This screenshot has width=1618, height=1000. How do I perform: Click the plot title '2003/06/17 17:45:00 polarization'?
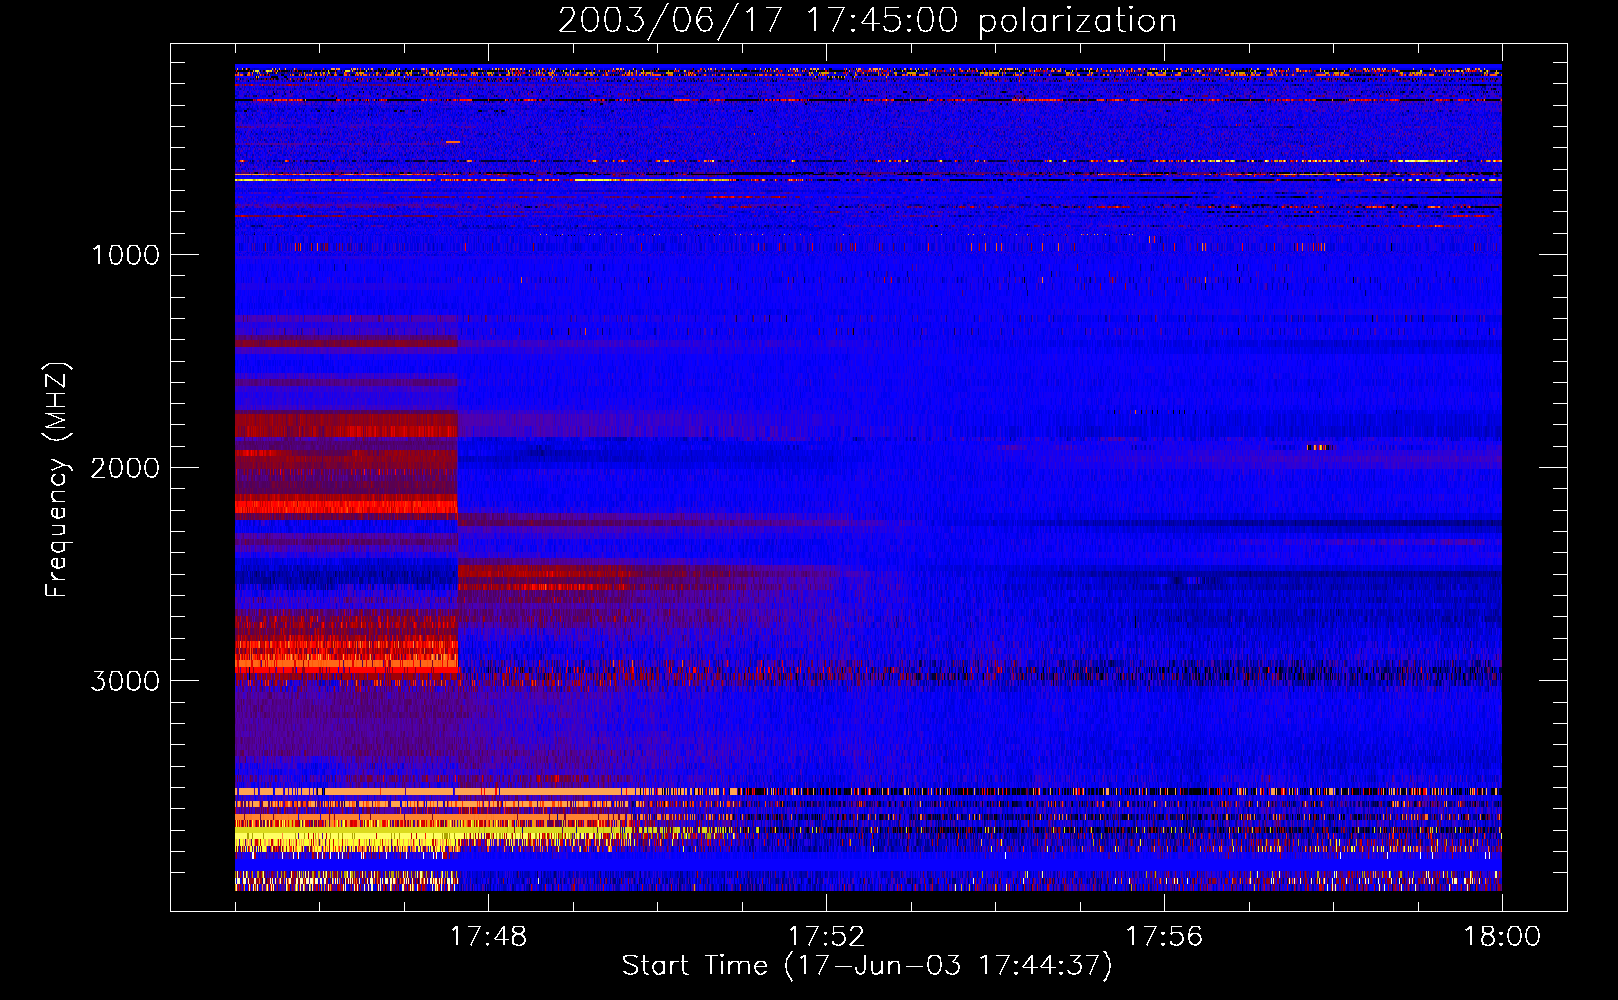(867, 21)
